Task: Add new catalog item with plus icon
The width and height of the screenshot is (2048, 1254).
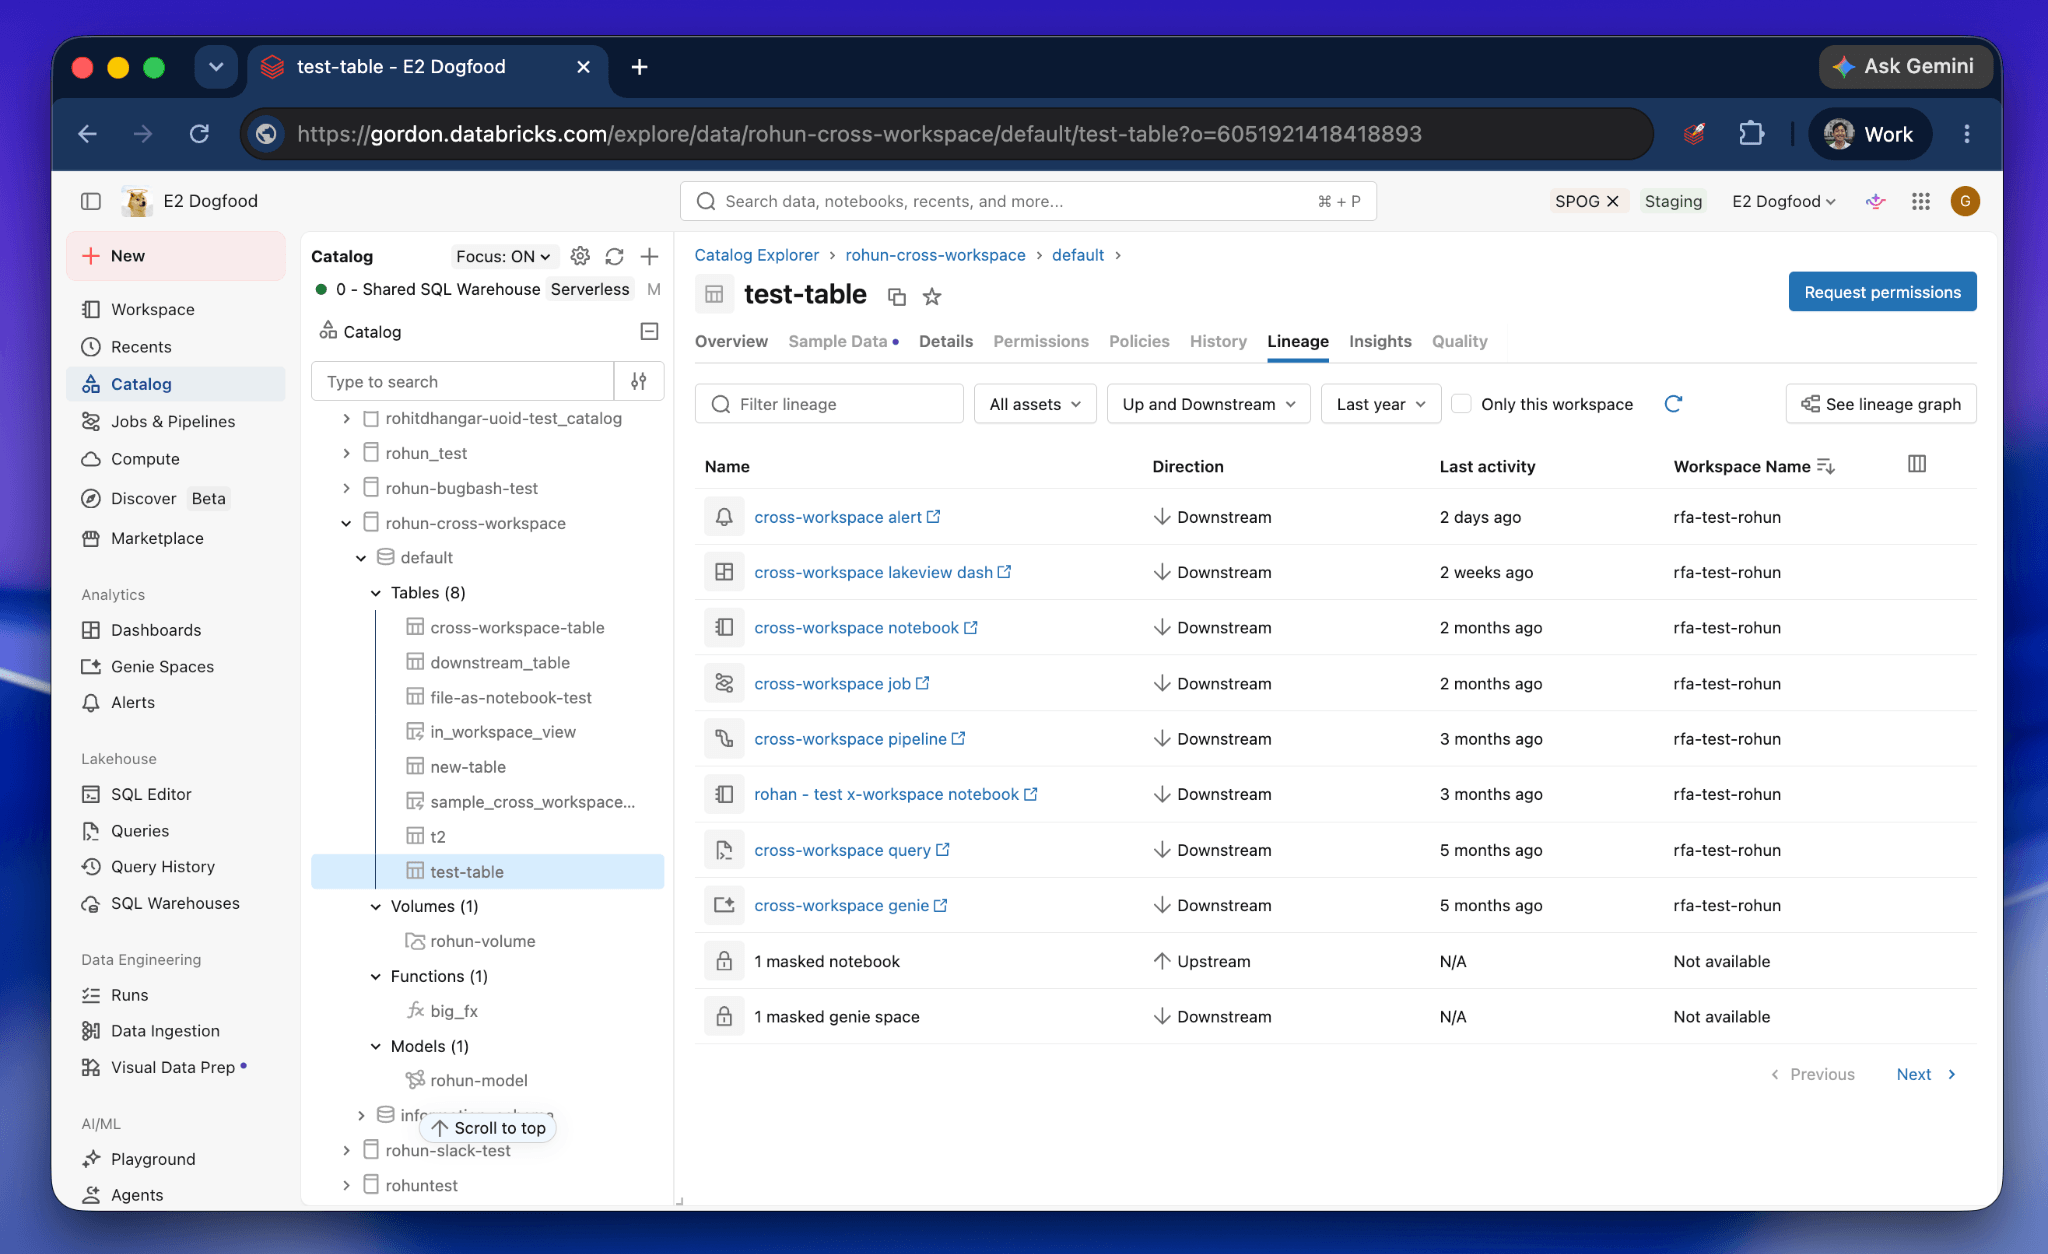Action: pyautogui.click(x=649, y=256)
